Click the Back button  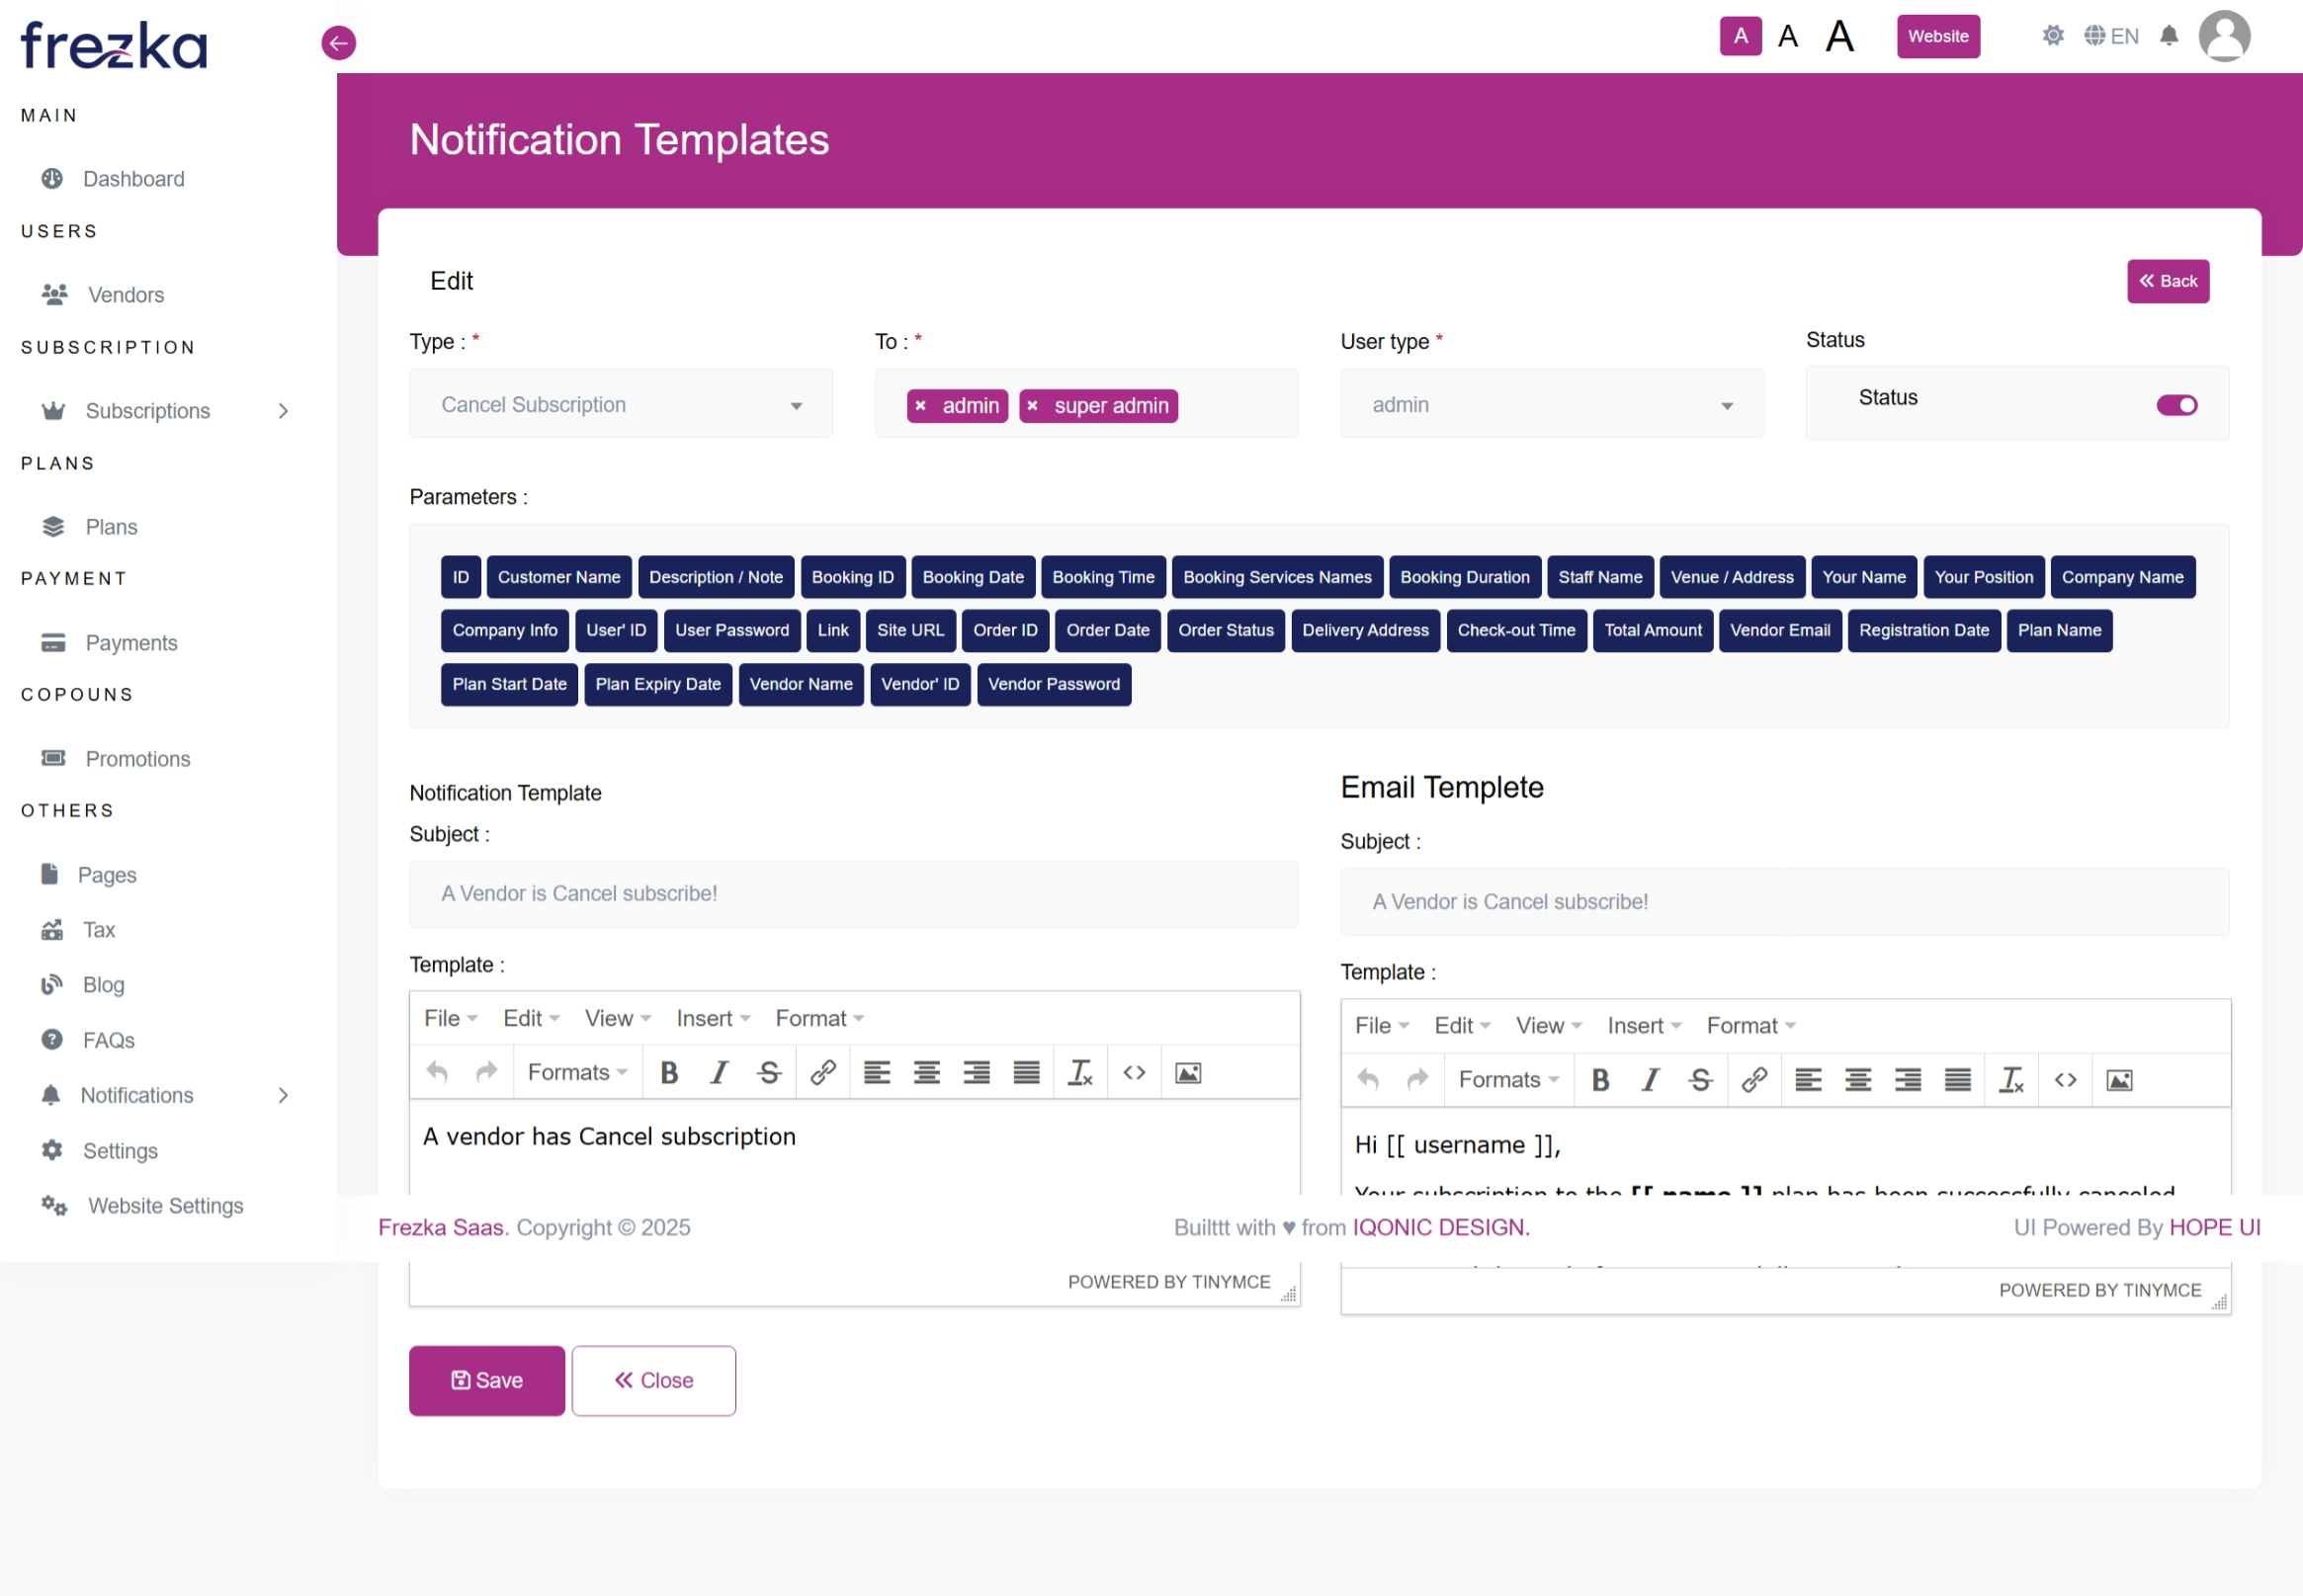[2167, 281]
